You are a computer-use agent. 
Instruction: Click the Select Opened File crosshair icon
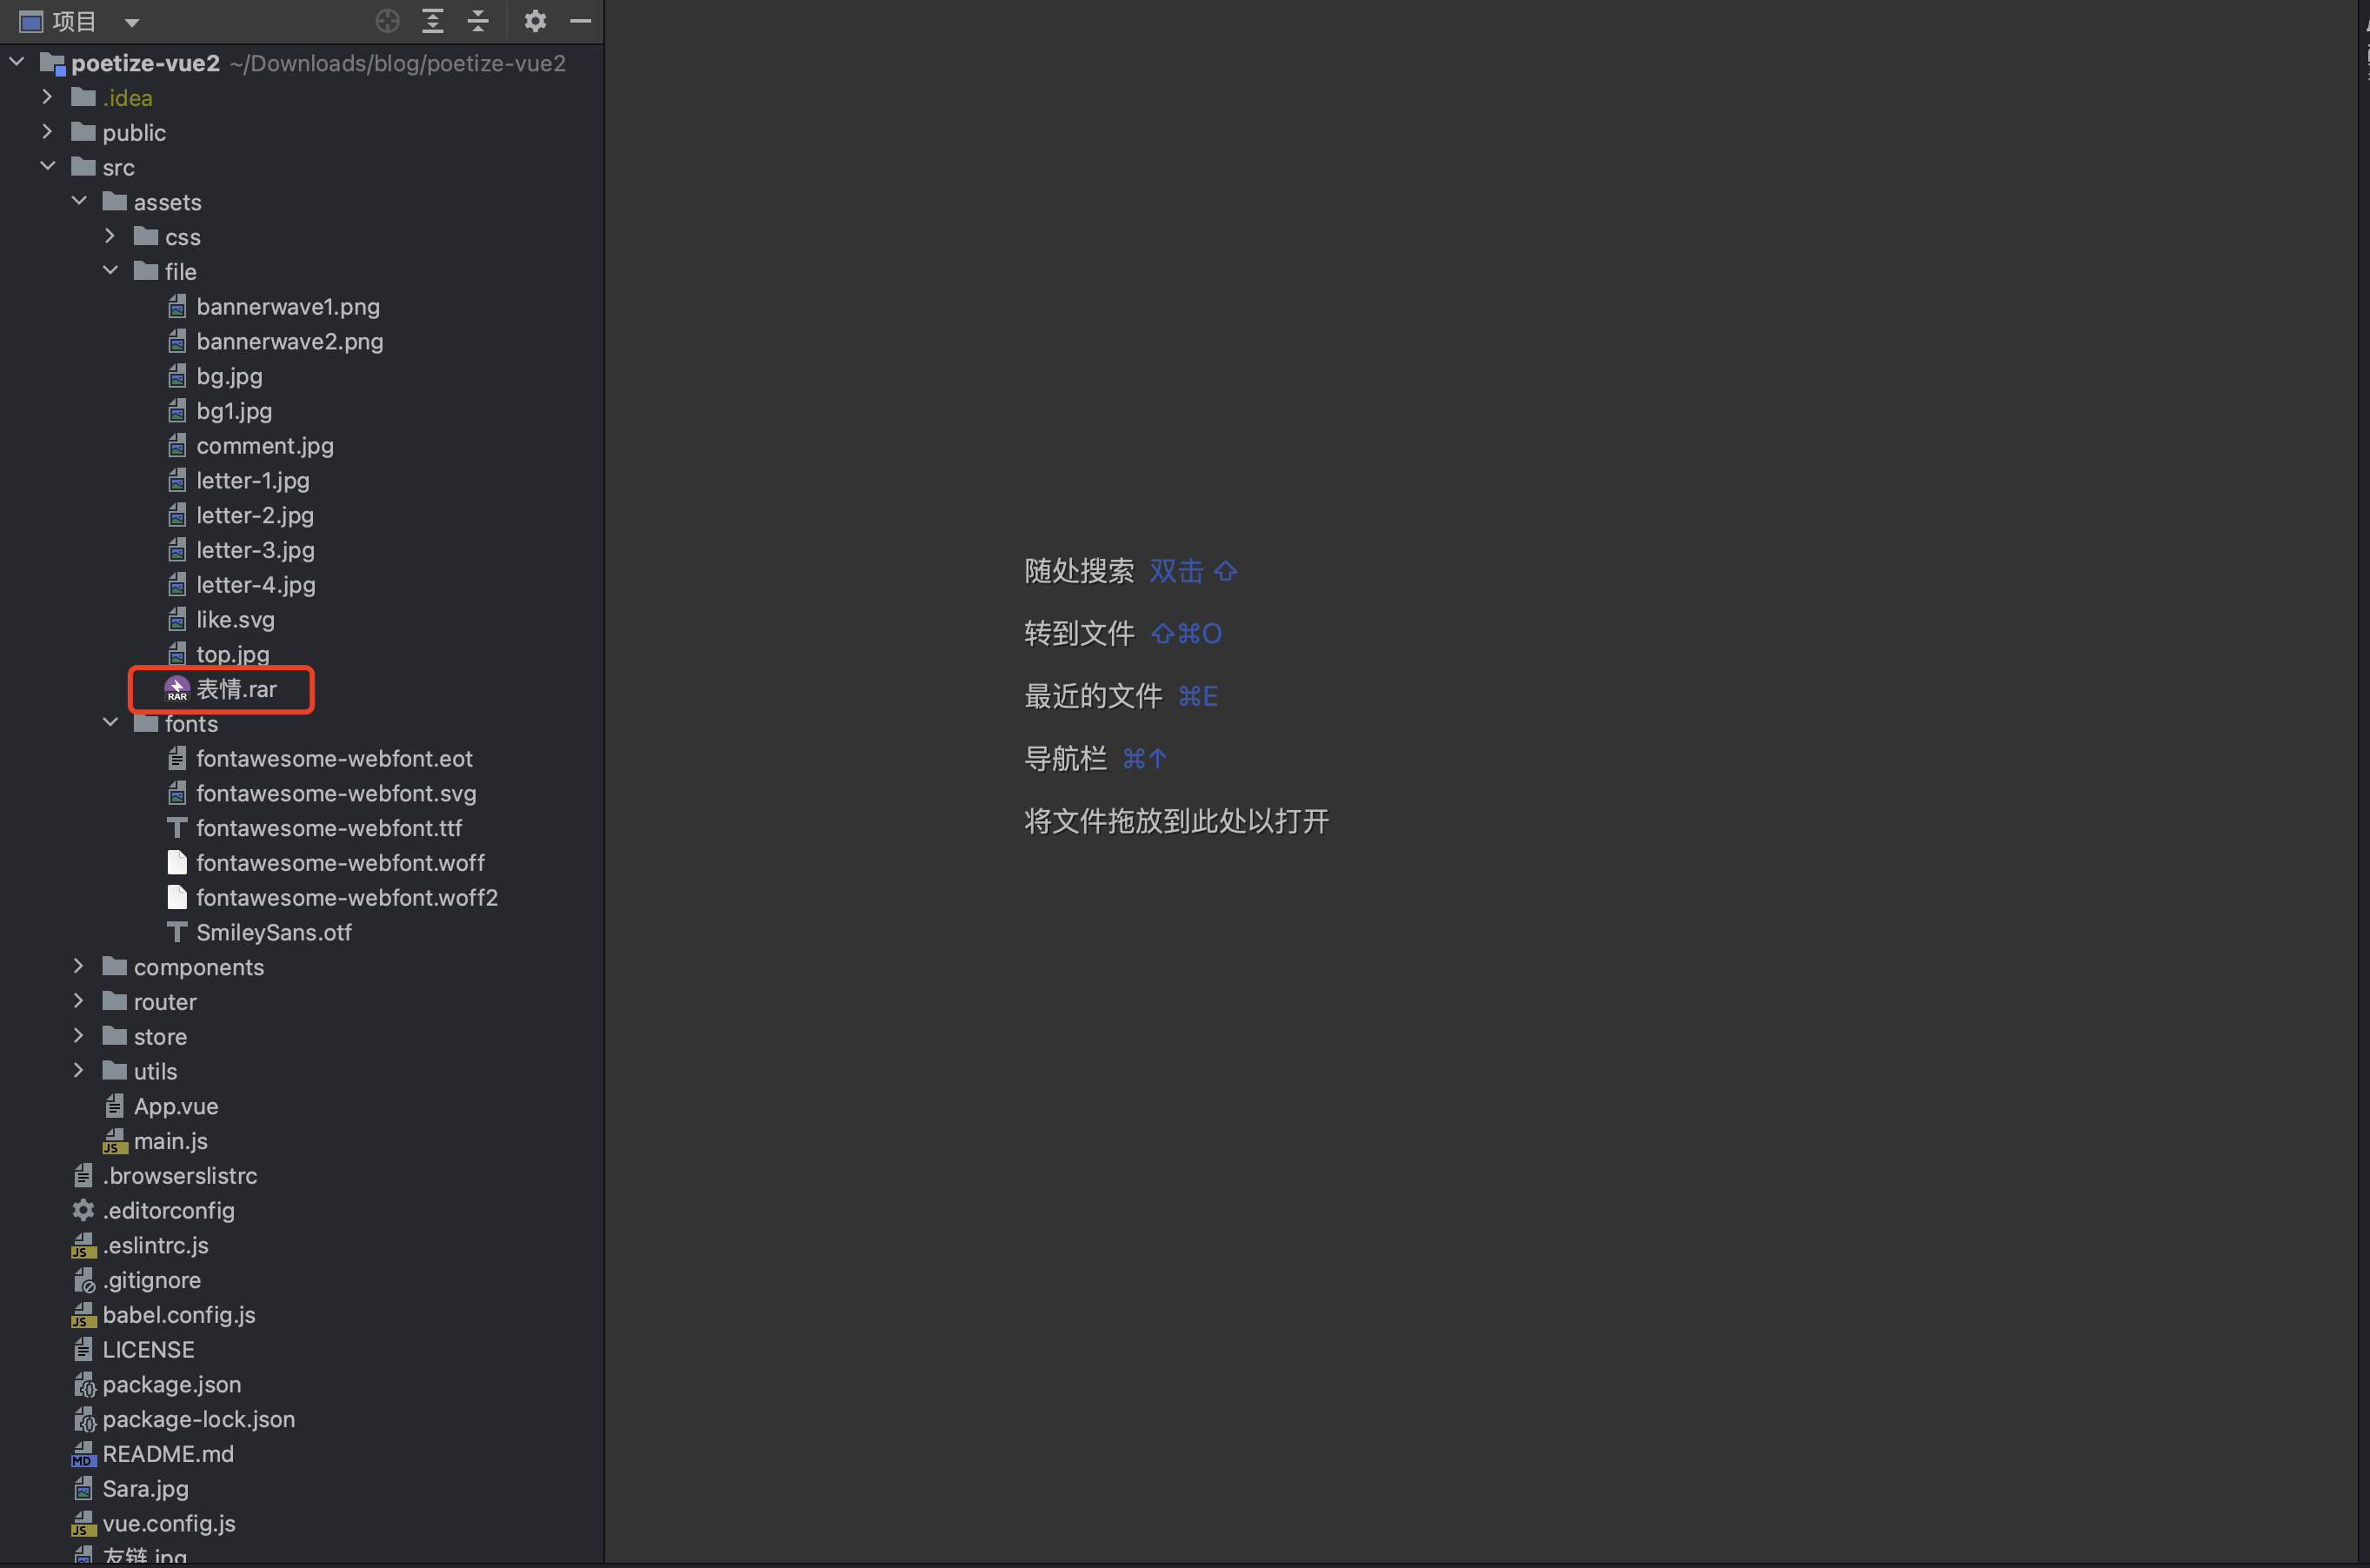(x=387, y=21)
